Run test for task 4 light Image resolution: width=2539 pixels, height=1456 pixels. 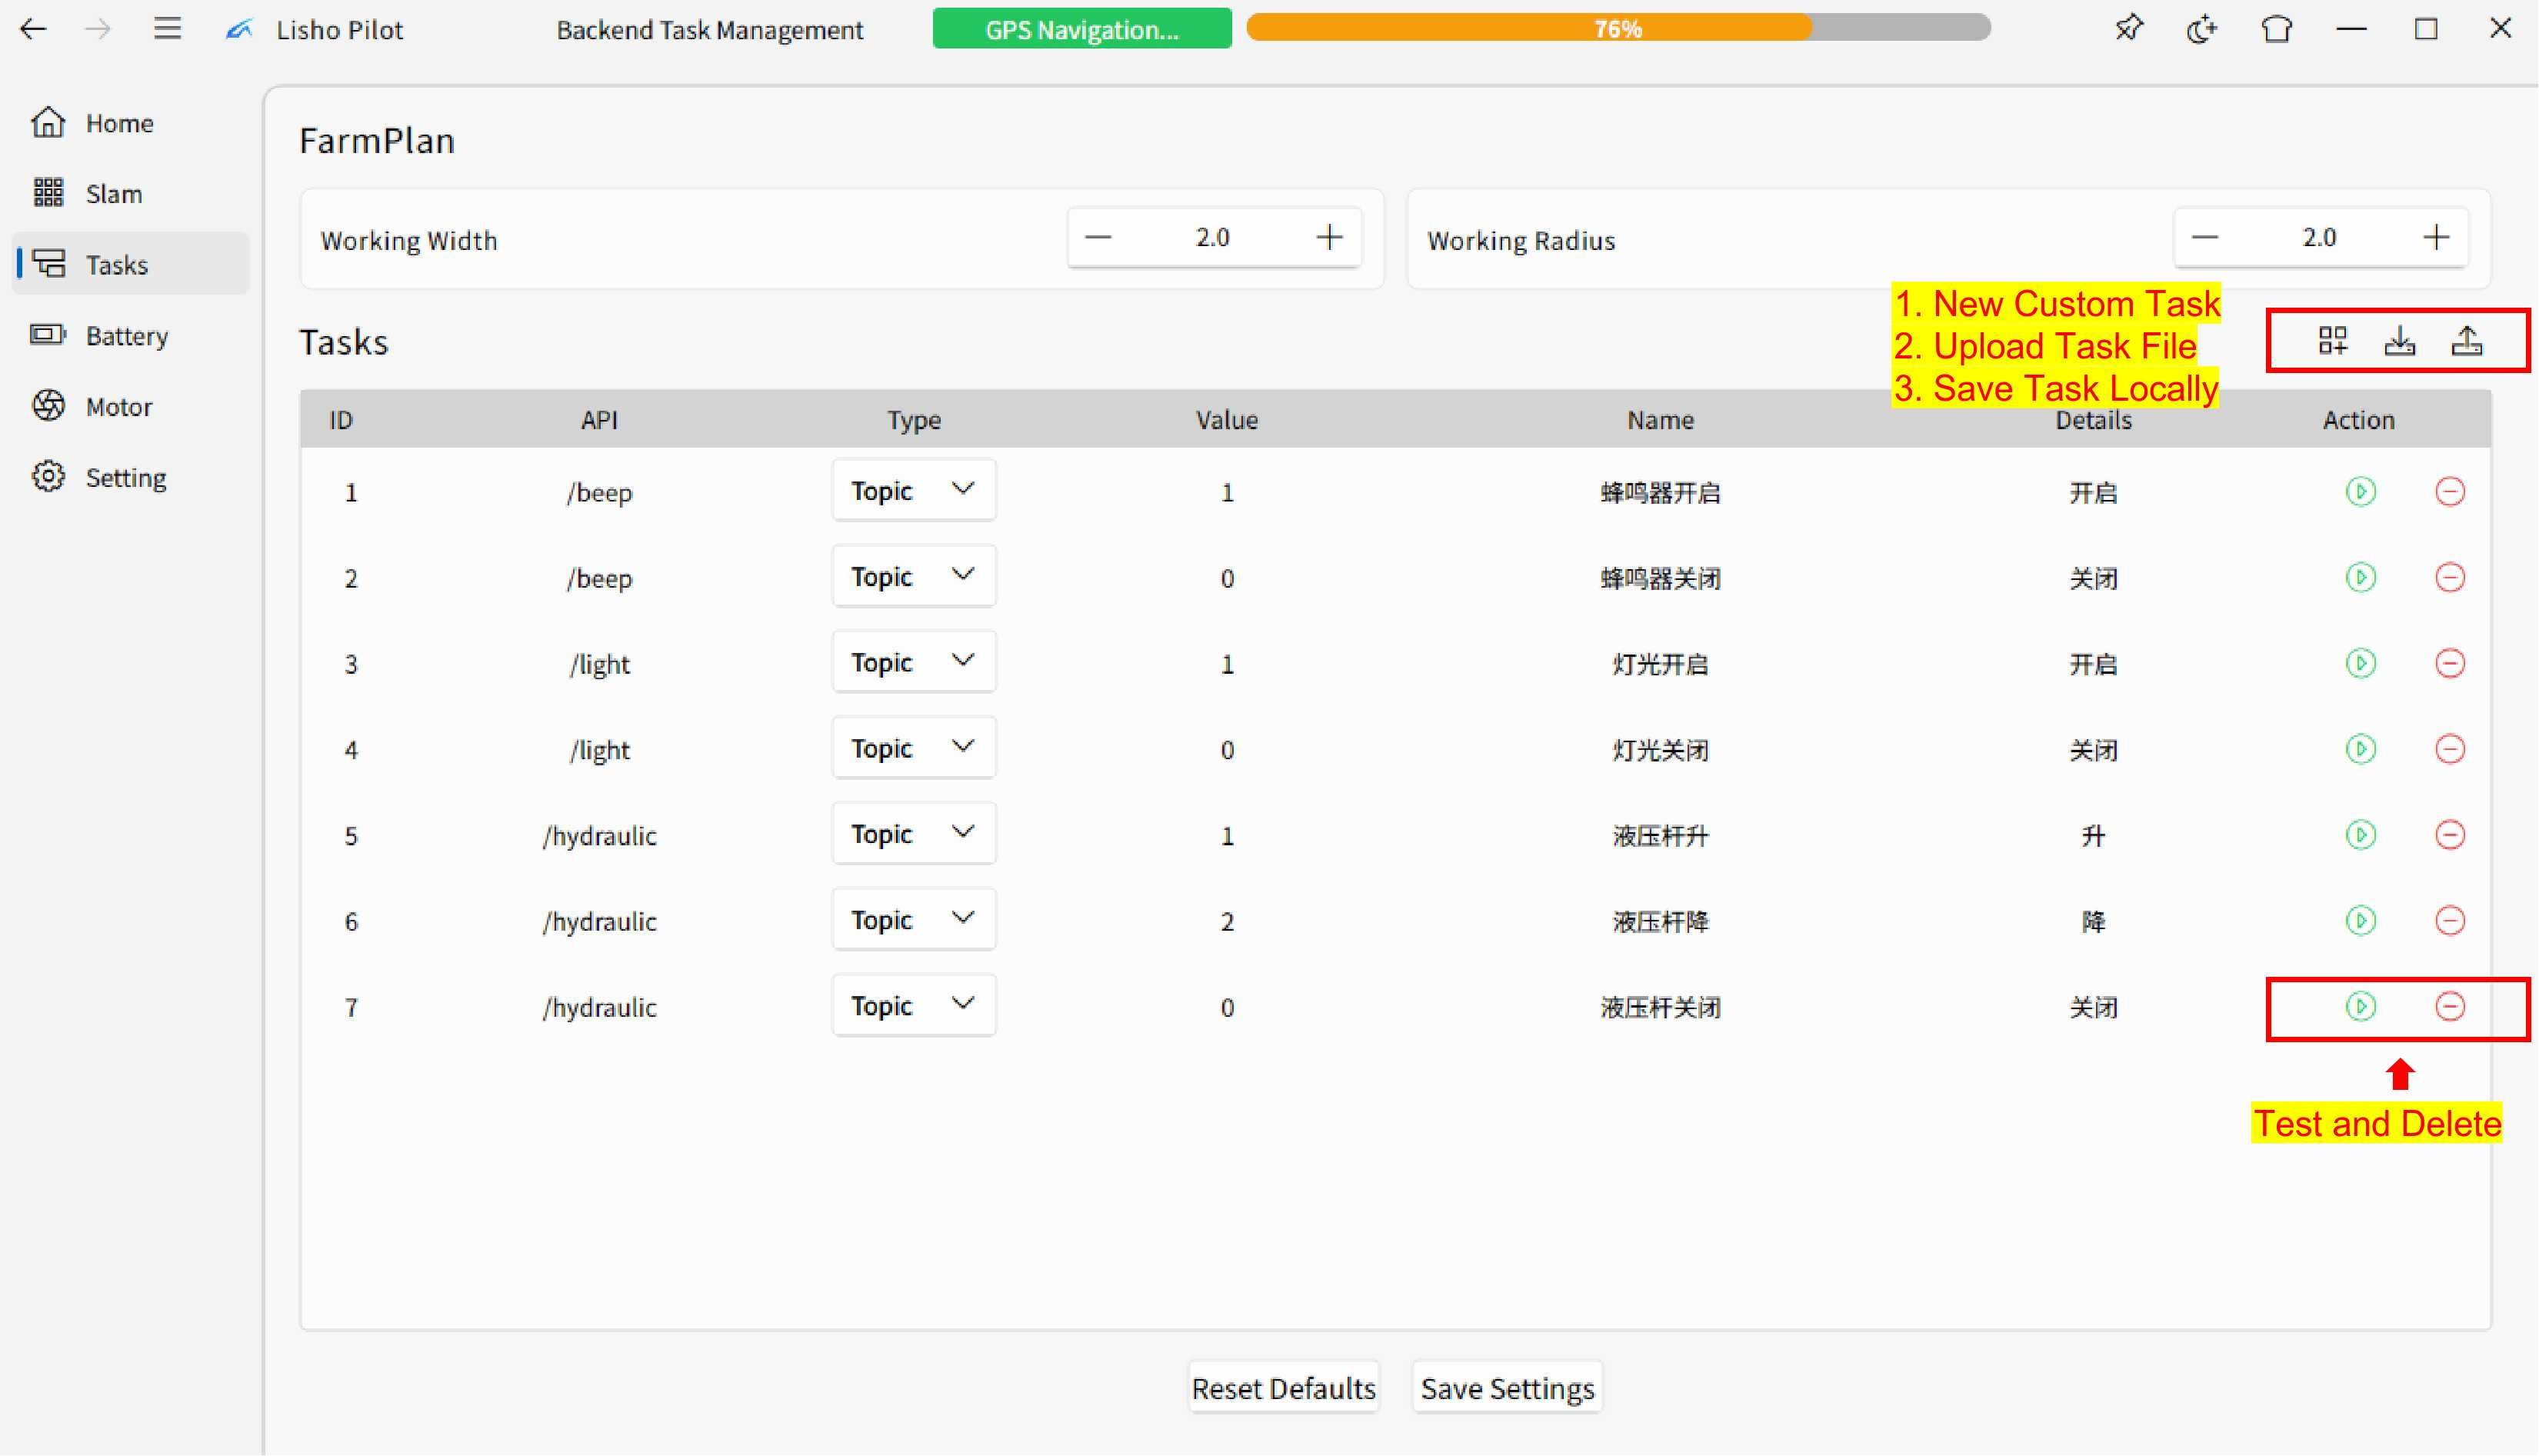click(x=2361, y=749)
